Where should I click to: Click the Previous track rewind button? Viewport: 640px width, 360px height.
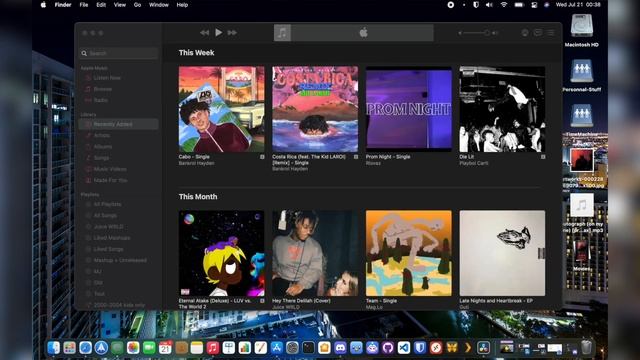[204, 33]
